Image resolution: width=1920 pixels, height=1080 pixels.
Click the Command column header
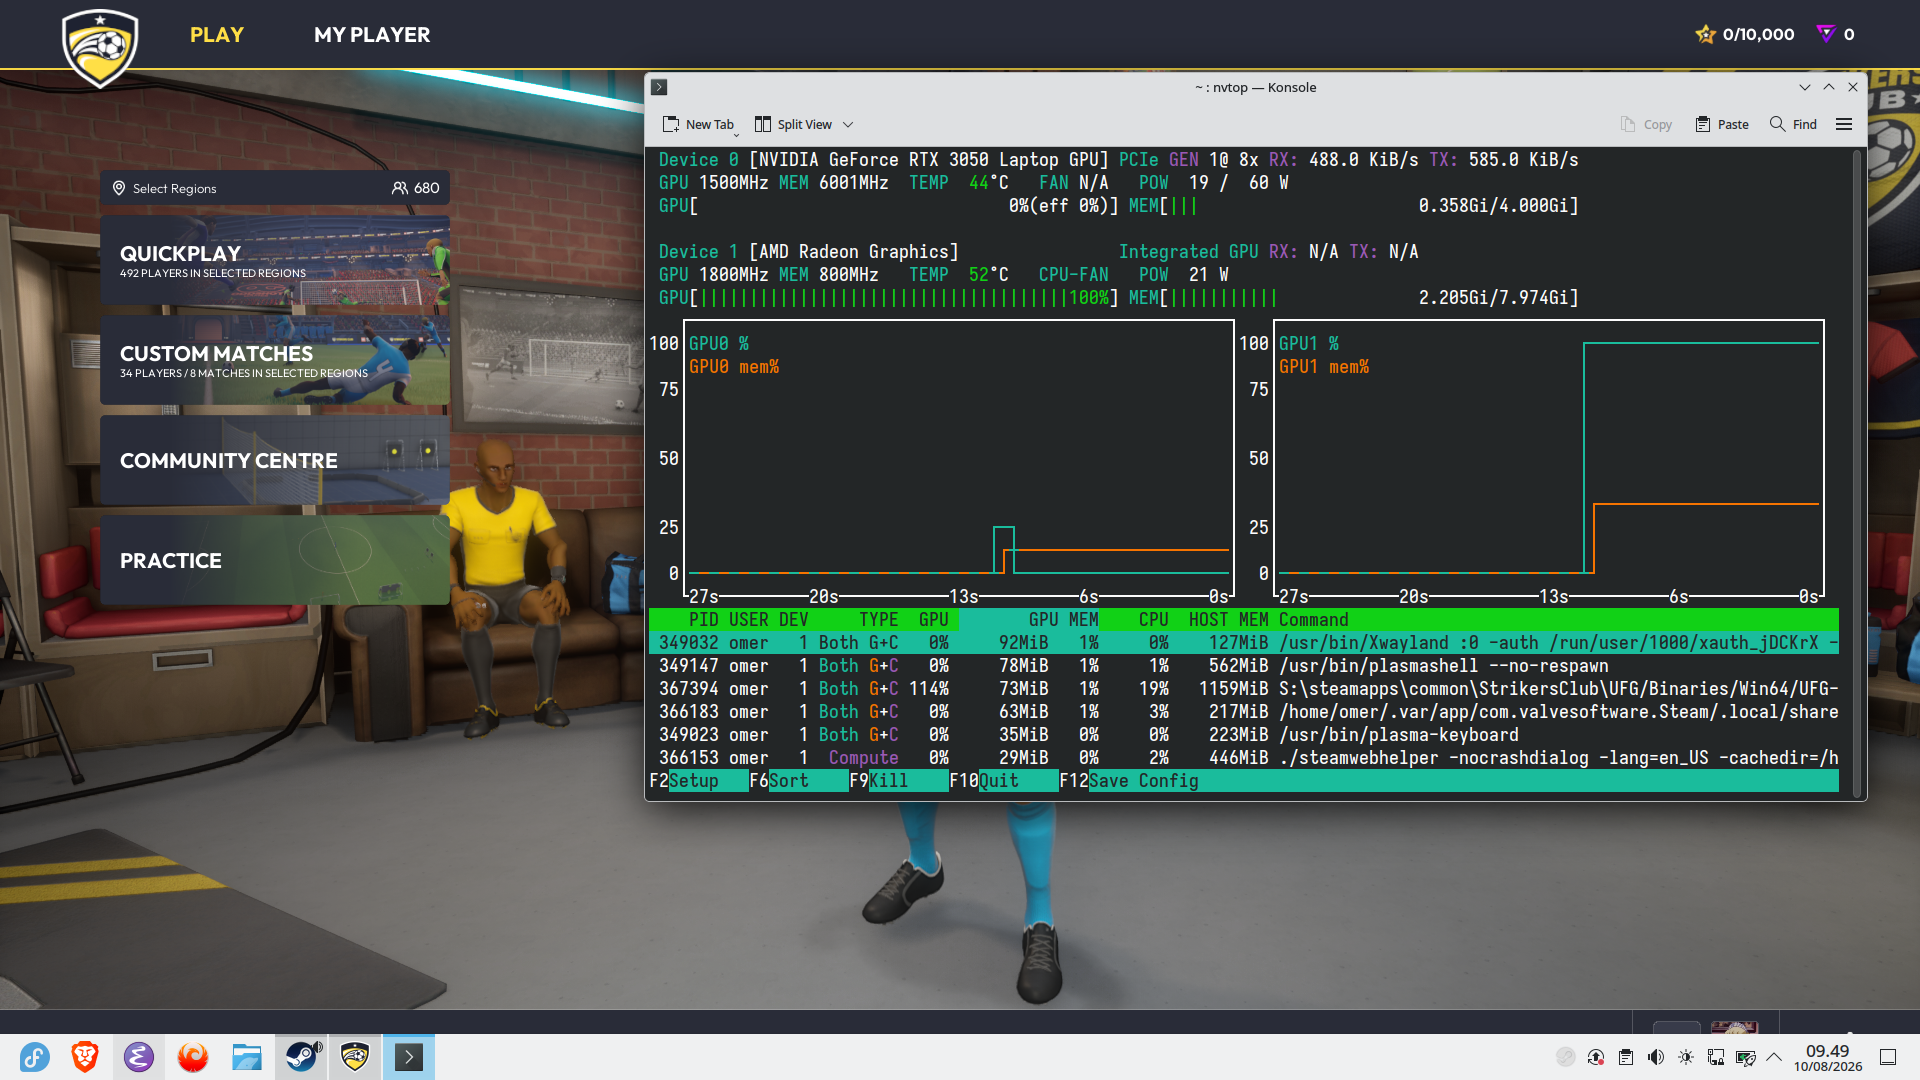[x=1314, y=620]
